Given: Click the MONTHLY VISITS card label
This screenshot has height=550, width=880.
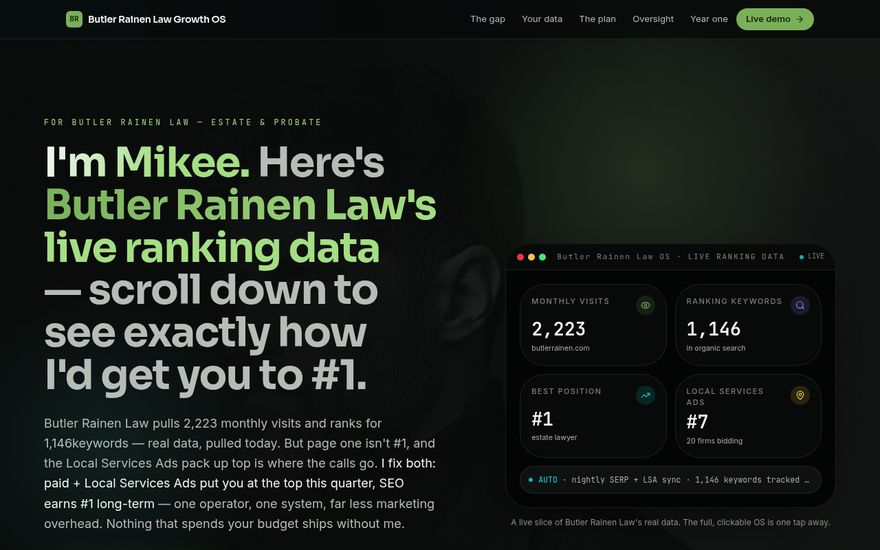Looking at the screenshot, I should coord(570,301).
